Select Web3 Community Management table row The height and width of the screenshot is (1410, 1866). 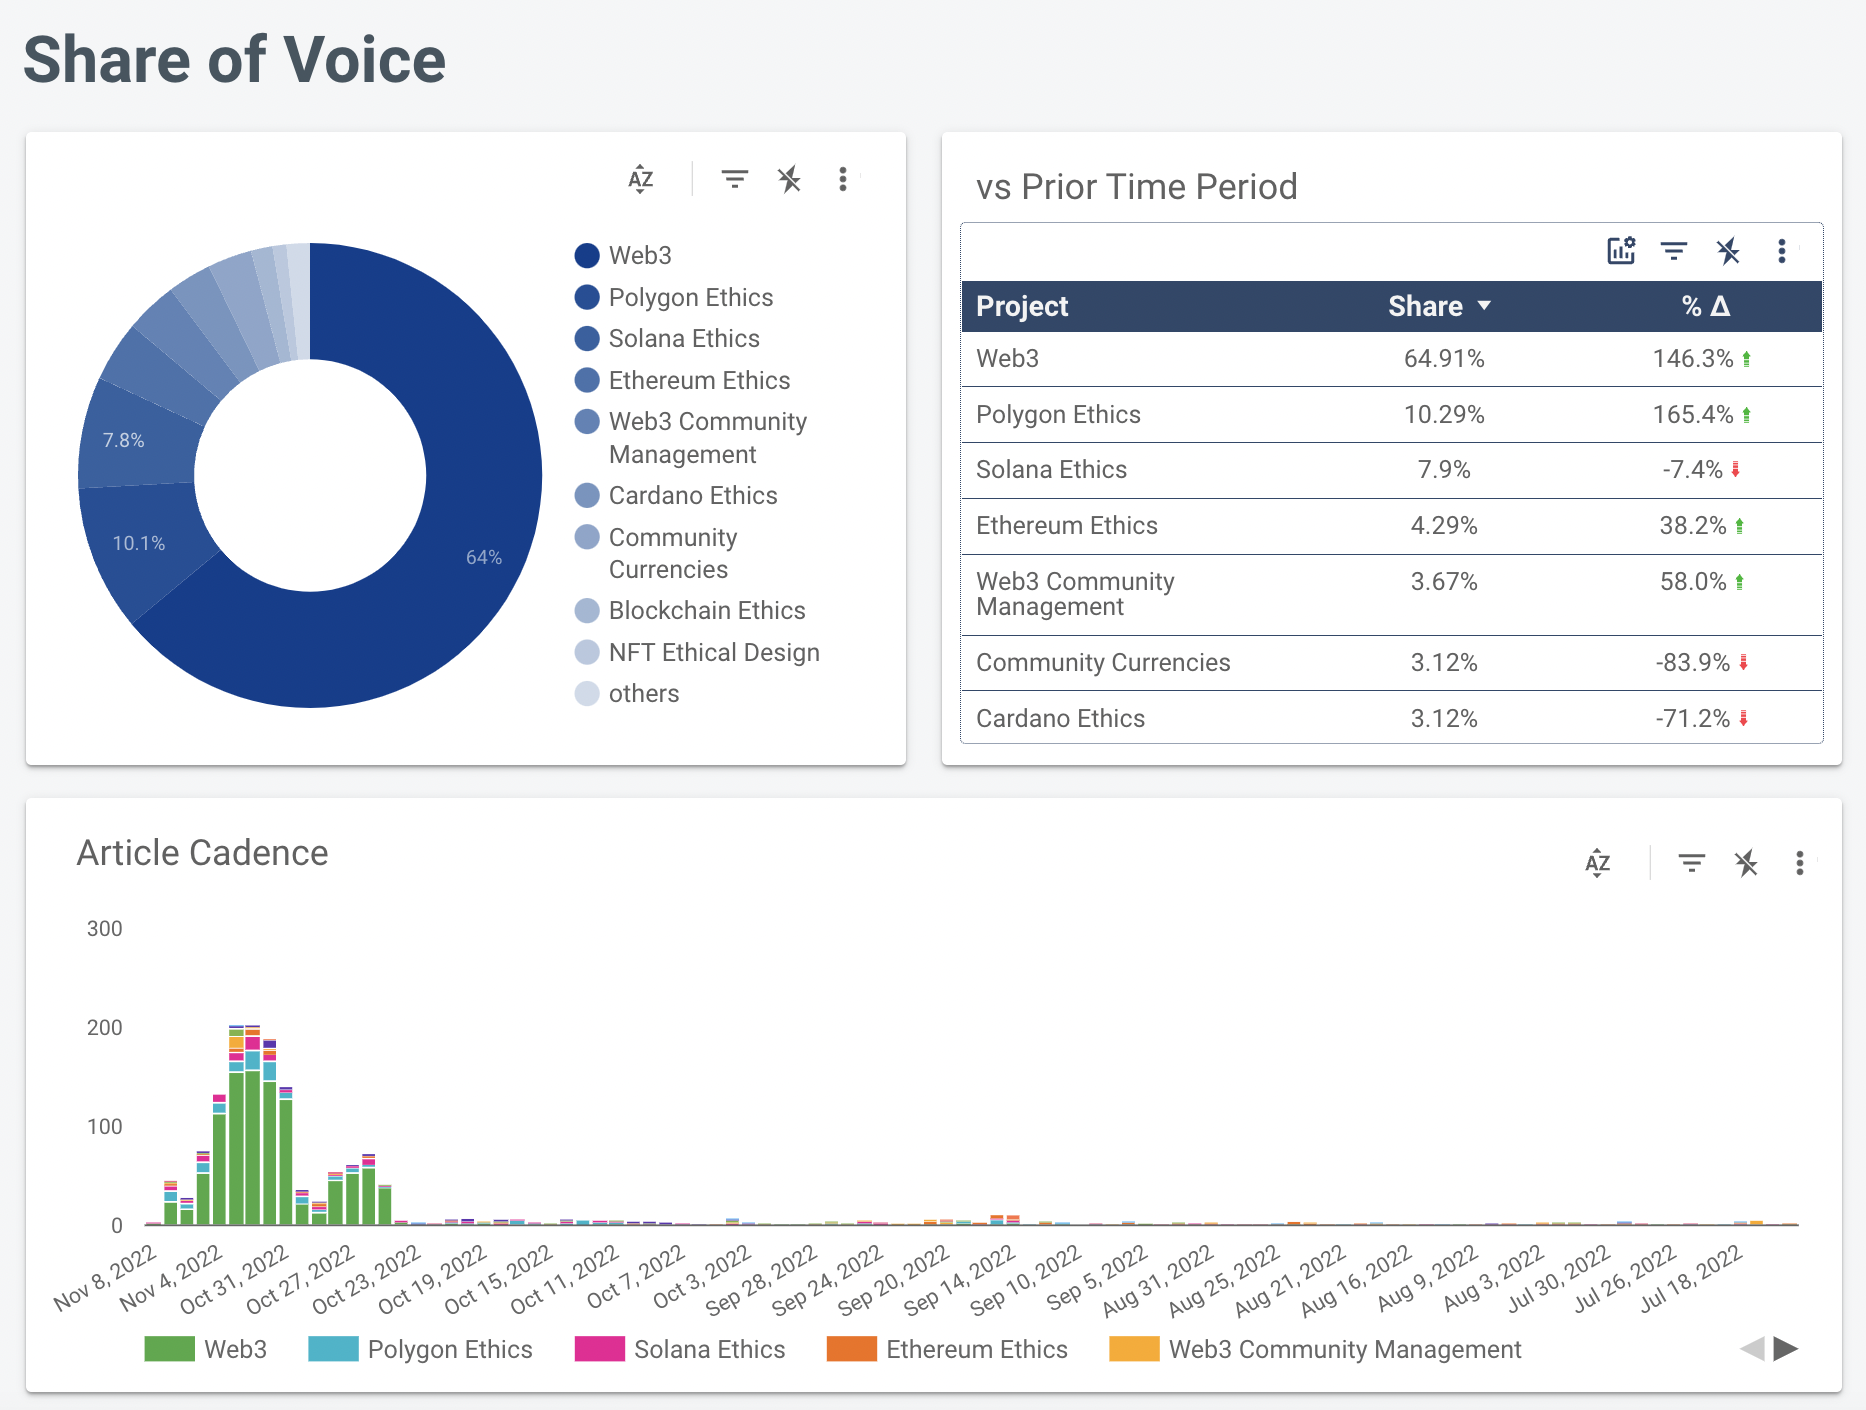coord(1391,595)
